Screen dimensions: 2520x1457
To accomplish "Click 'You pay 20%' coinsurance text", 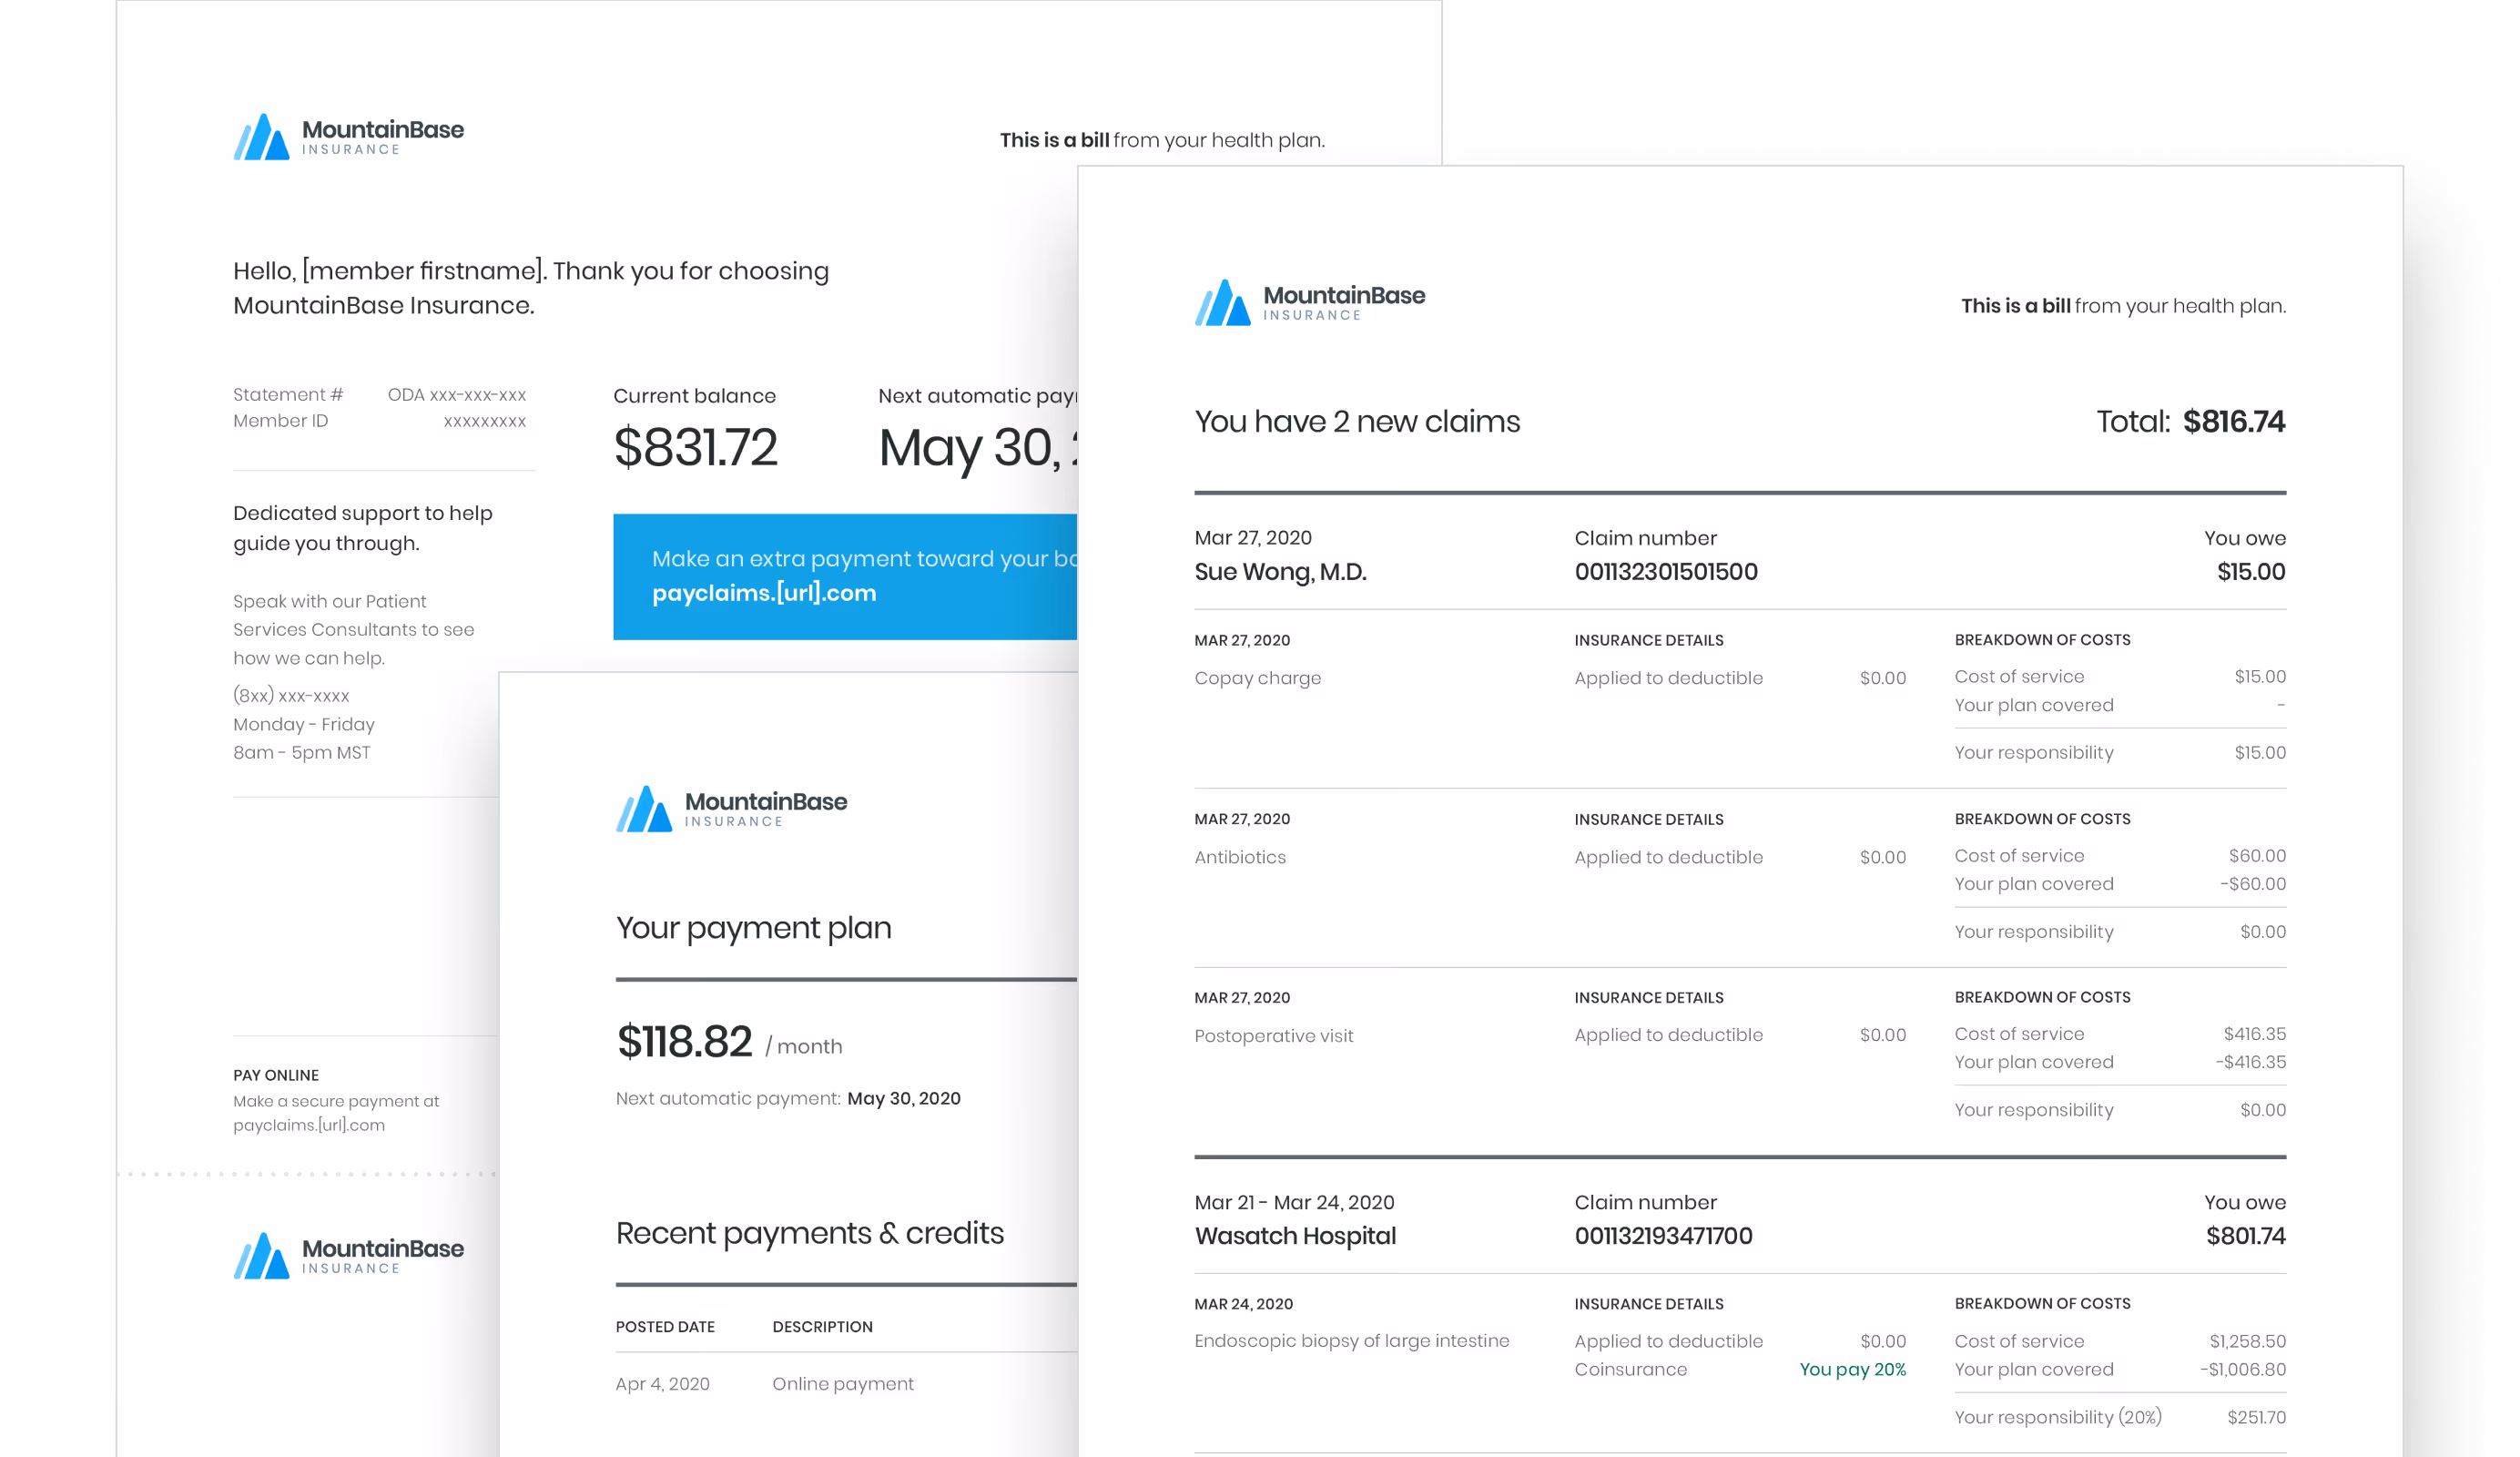I will [1853, 1370].
